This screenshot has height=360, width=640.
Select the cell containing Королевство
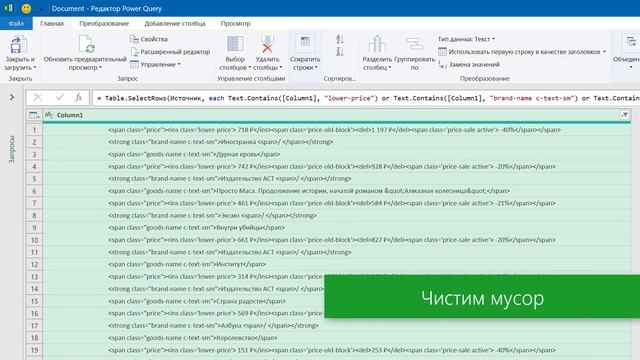tap(337, 338)
